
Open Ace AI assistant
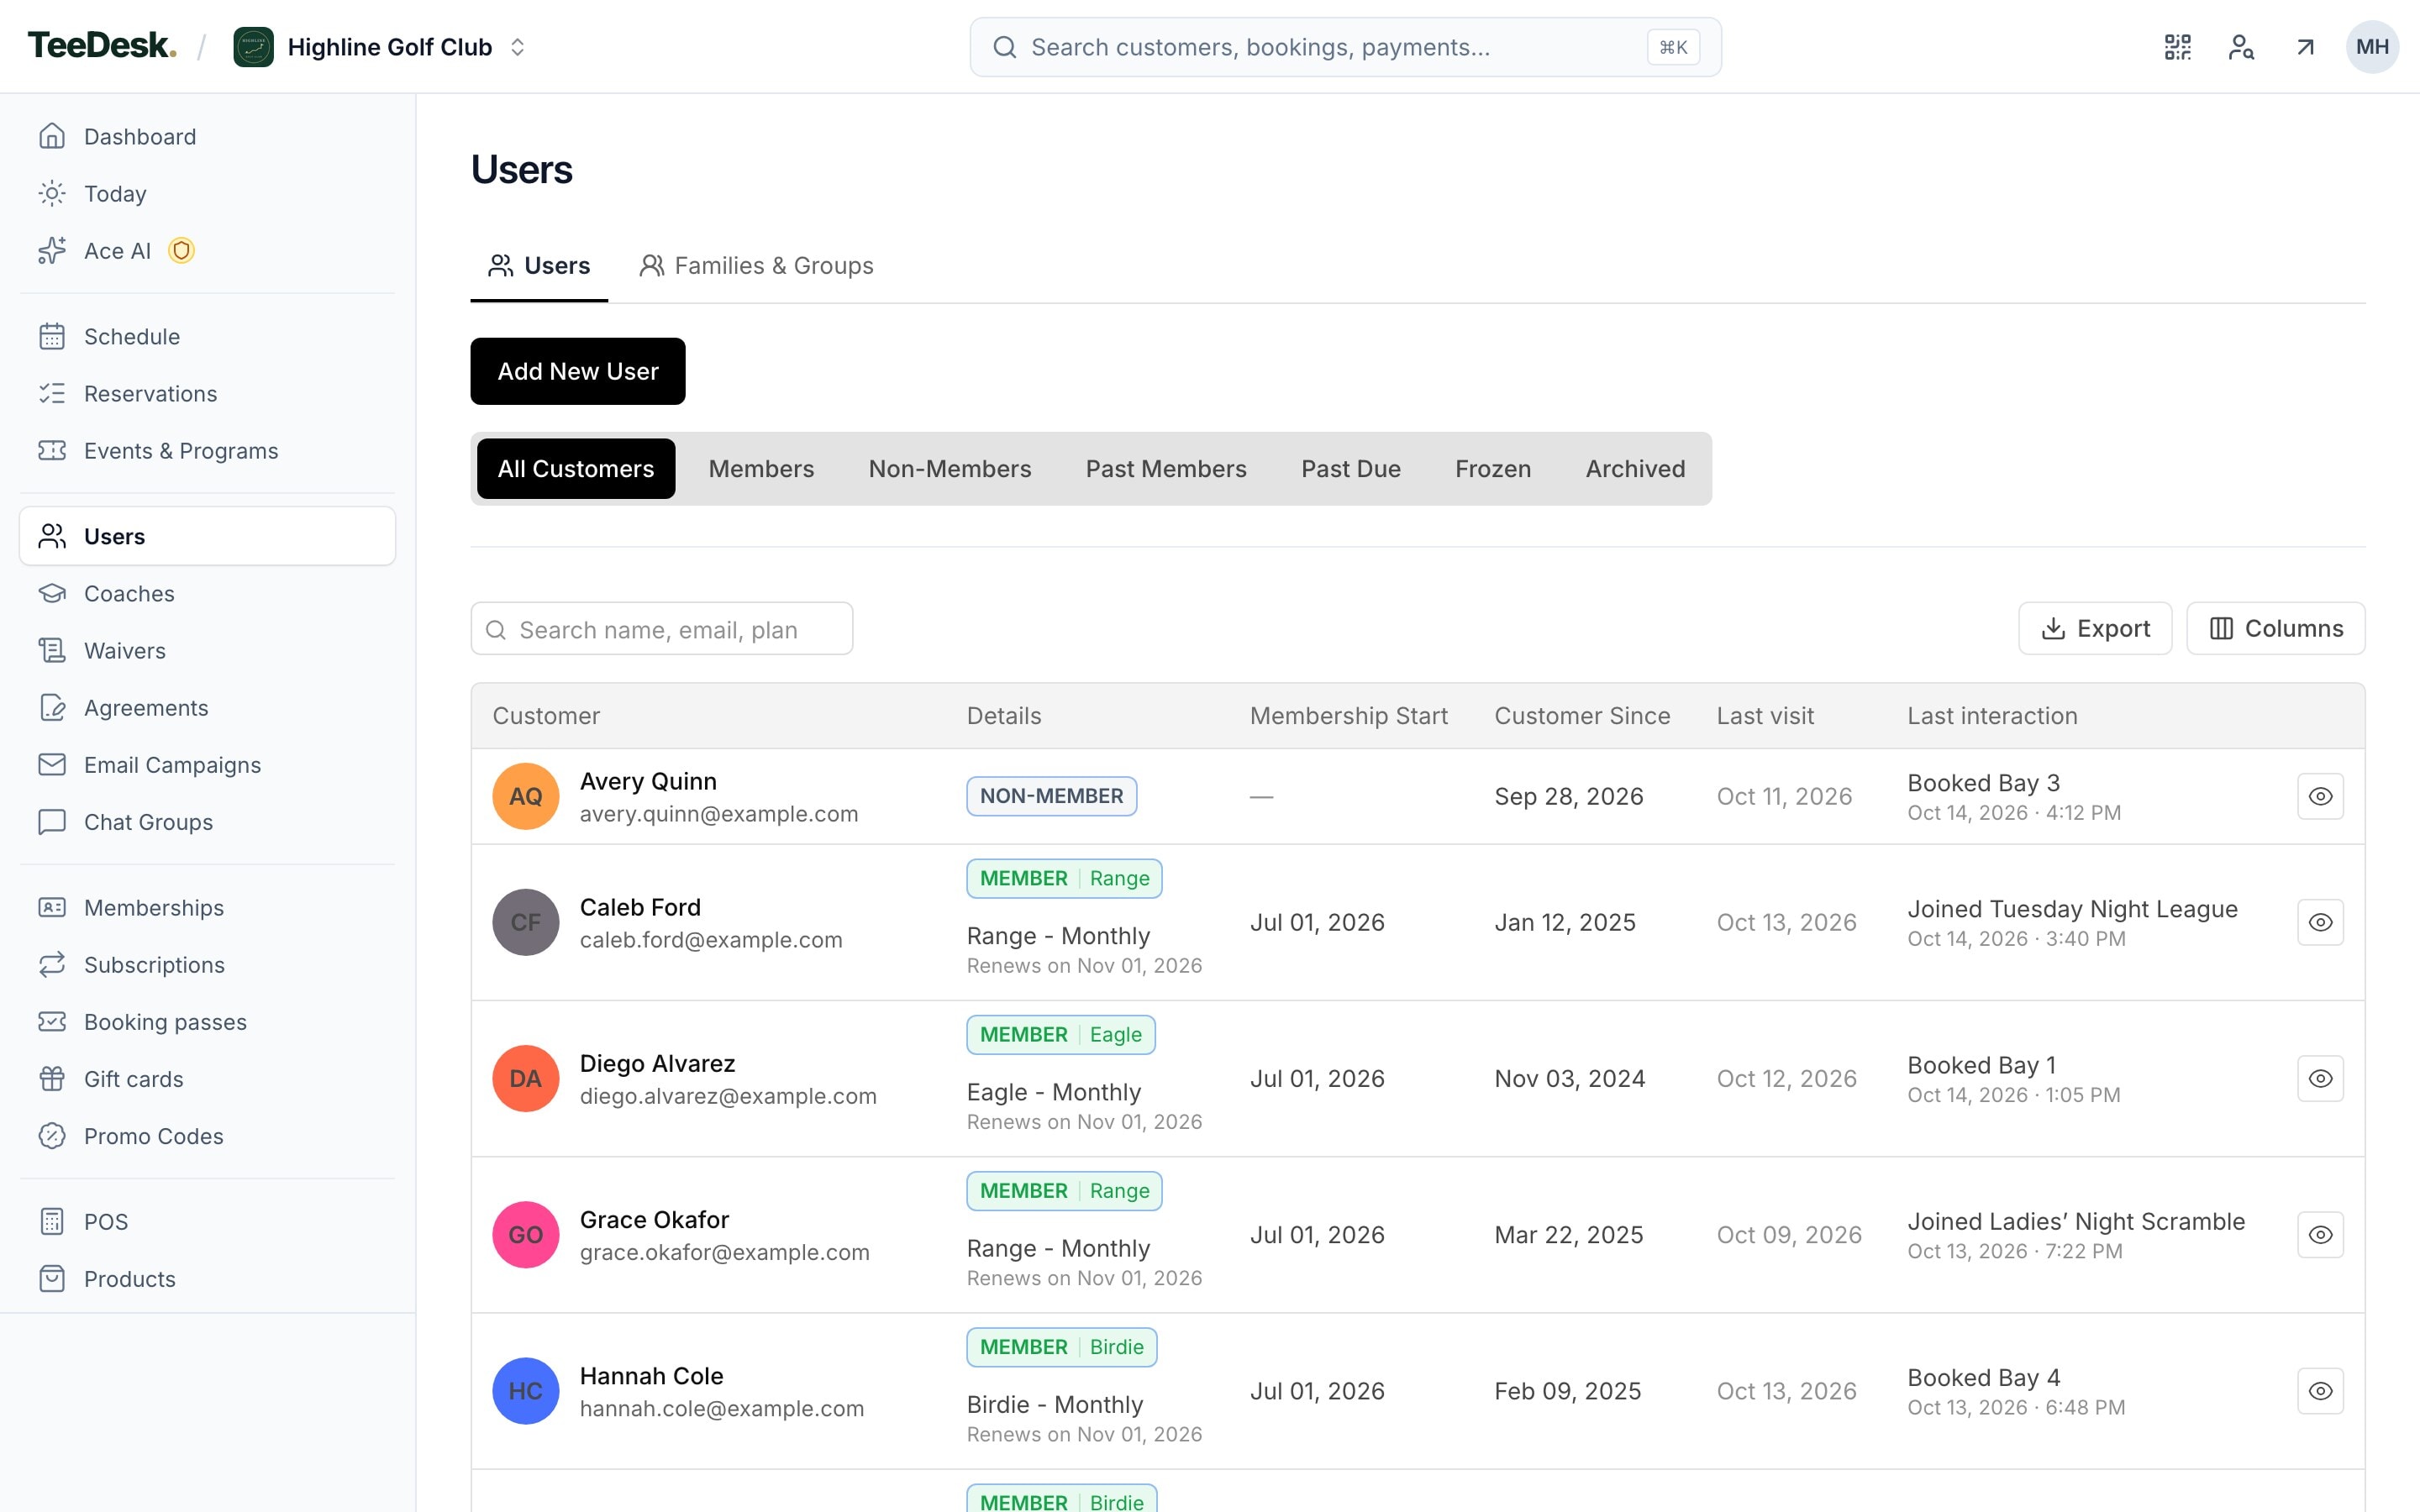(207, 250)
